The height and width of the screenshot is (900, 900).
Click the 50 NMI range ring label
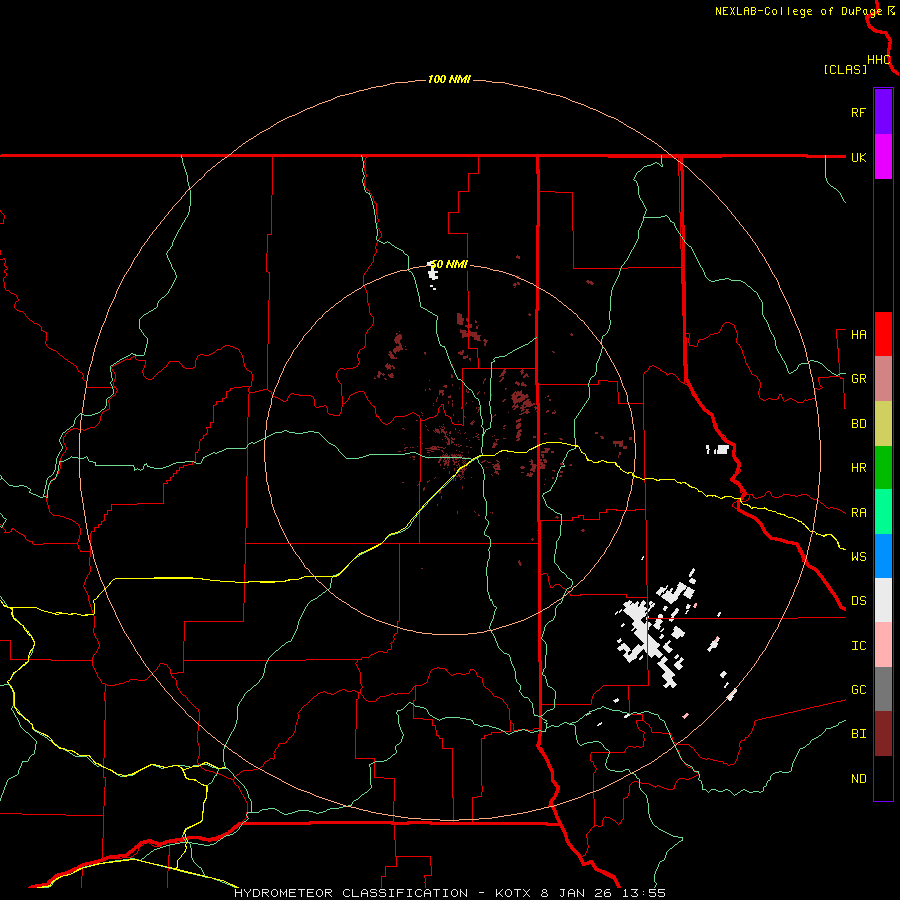tap(449, 264)
